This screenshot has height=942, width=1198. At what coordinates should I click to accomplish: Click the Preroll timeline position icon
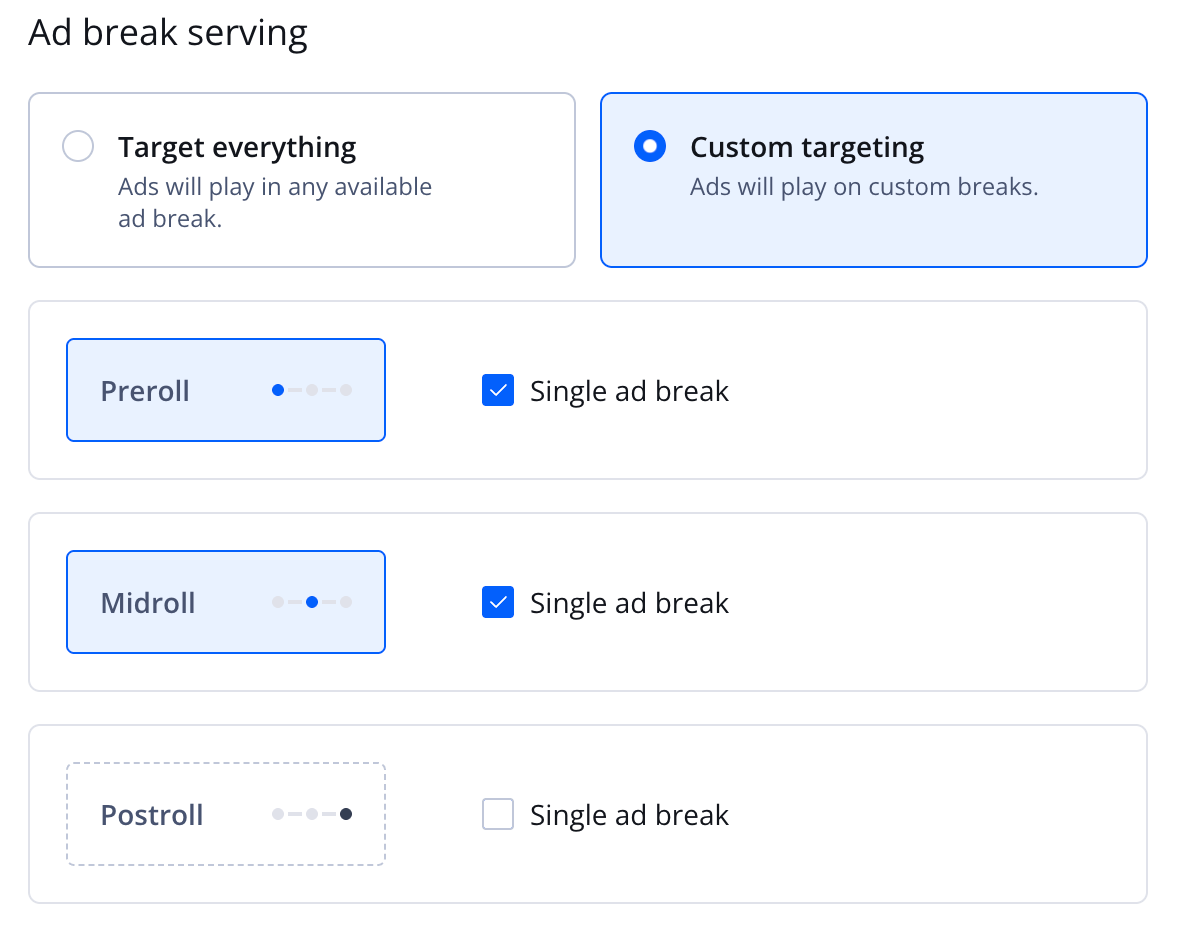tap(310, 389)
